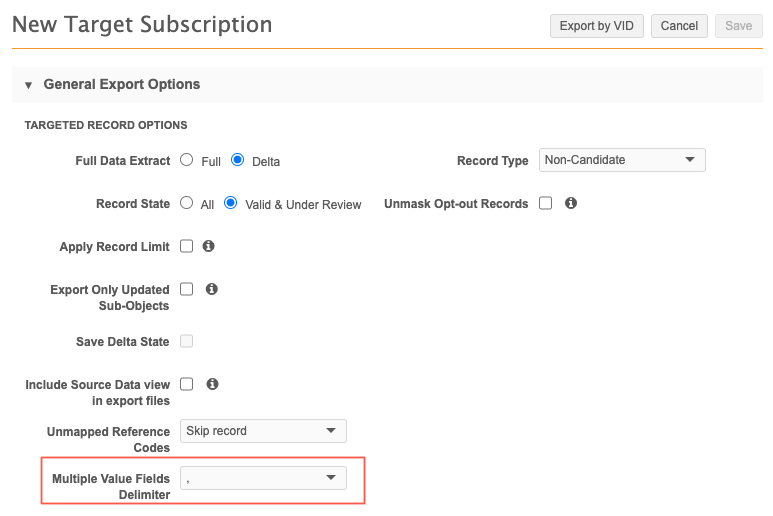Click info icon beside Unmask Opt-out Records
The height and width of the screenshot is (516, 773).
pos(571,203)
